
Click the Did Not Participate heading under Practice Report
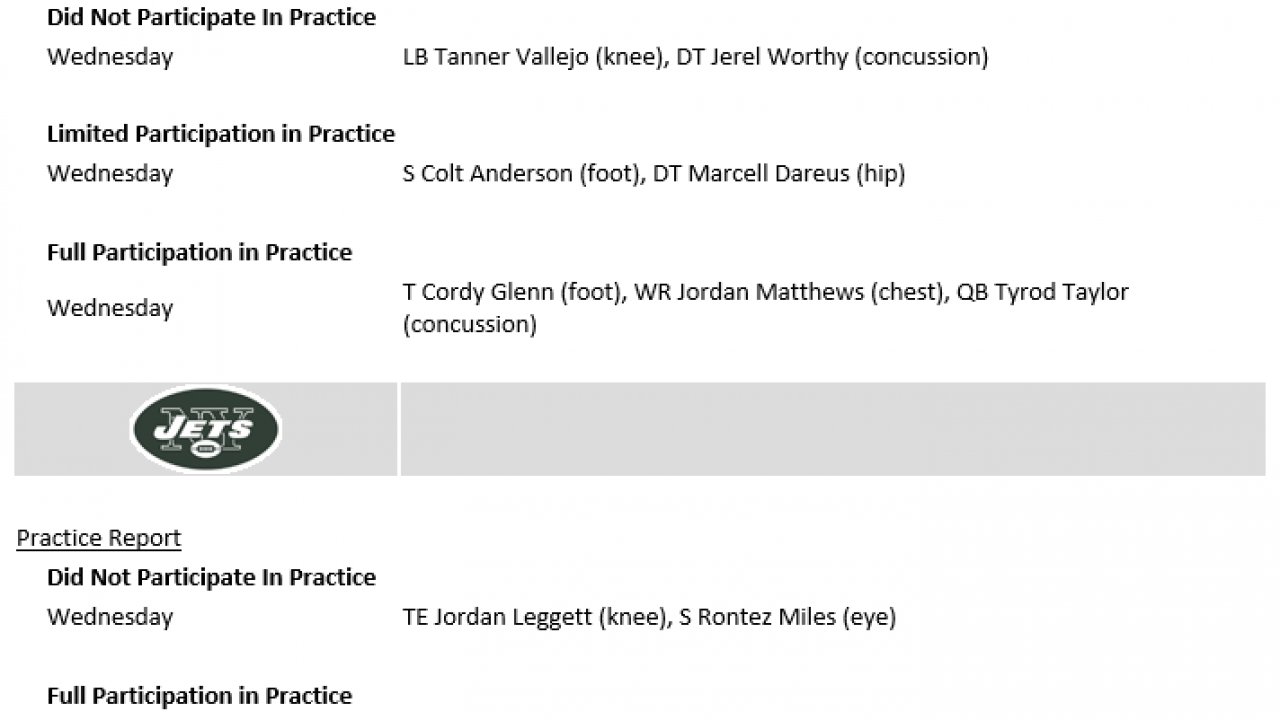[x=211, y=578]
